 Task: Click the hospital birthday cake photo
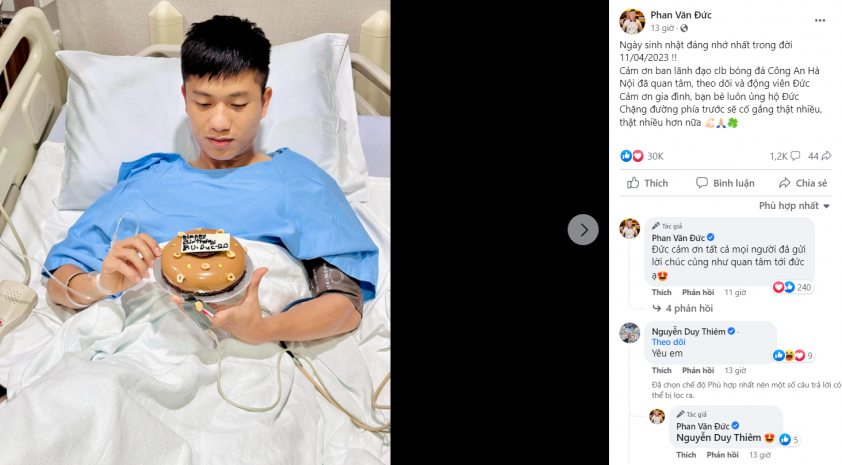[x=195, y=232]
